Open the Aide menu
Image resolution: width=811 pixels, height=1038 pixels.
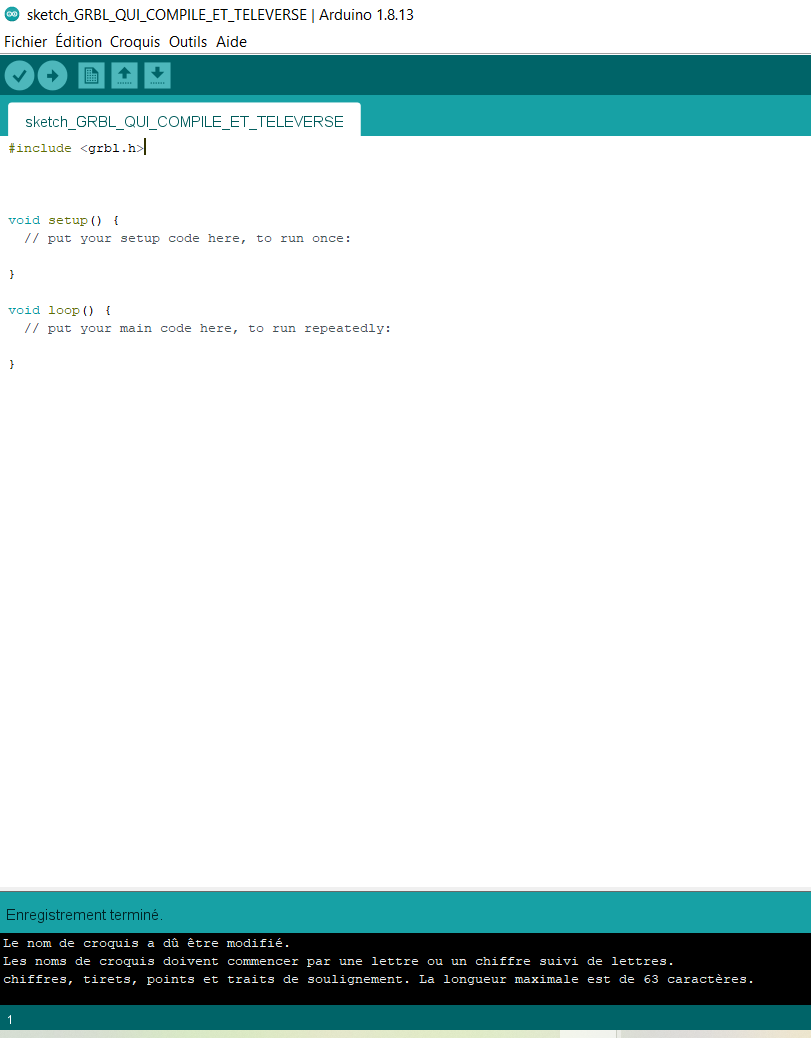(x=231, y=42)
